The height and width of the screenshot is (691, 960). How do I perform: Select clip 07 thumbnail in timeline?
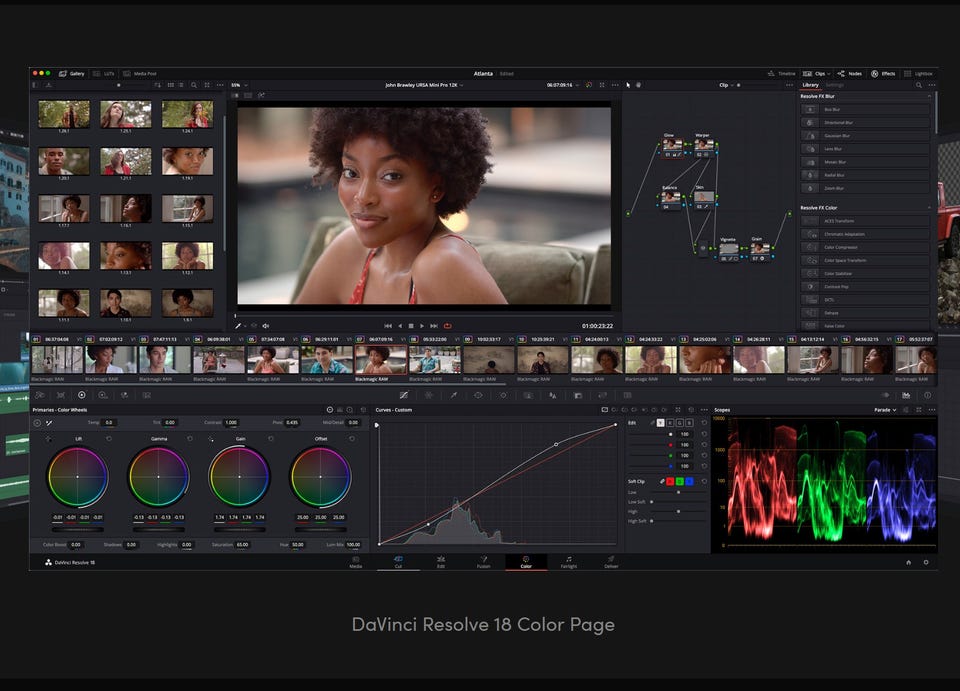click(x=381, y=359)
